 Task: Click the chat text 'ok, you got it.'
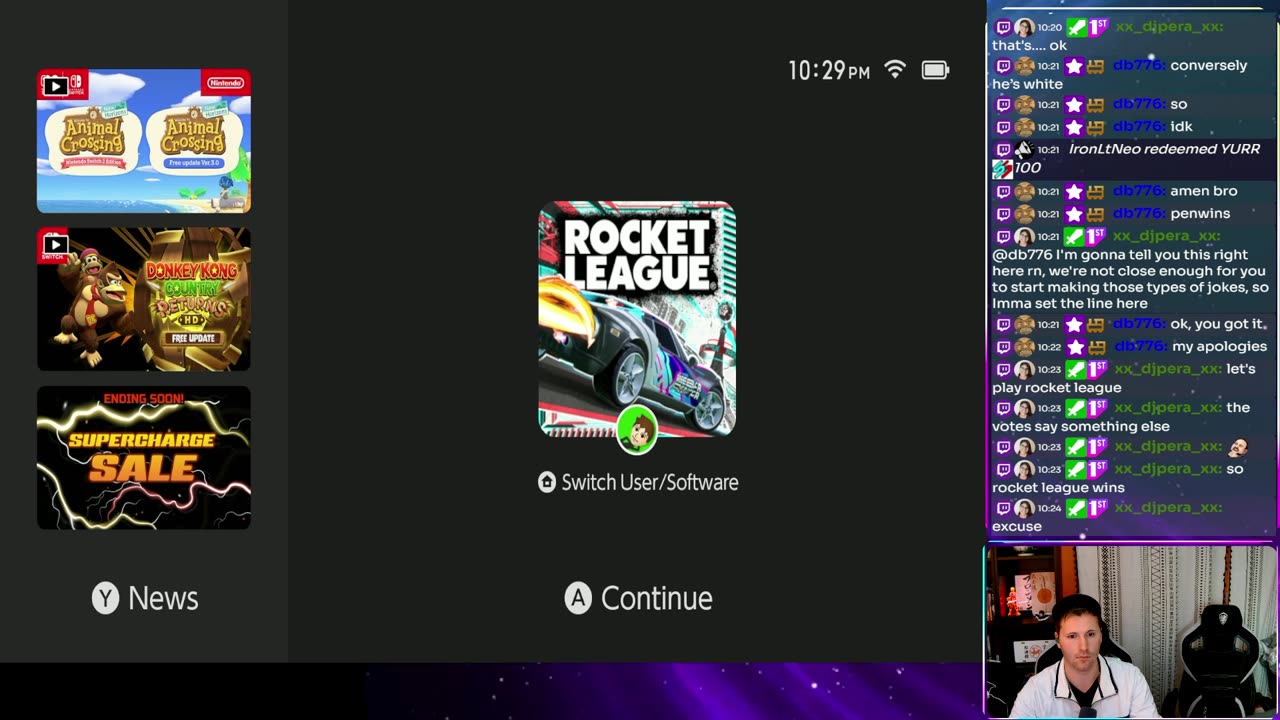1217,324
